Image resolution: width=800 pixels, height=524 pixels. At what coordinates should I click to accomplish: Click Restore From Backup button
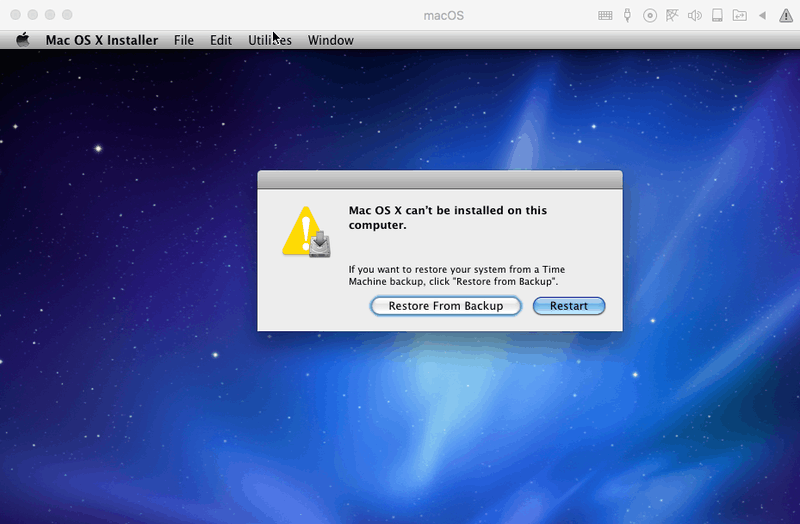coord(446,306)
